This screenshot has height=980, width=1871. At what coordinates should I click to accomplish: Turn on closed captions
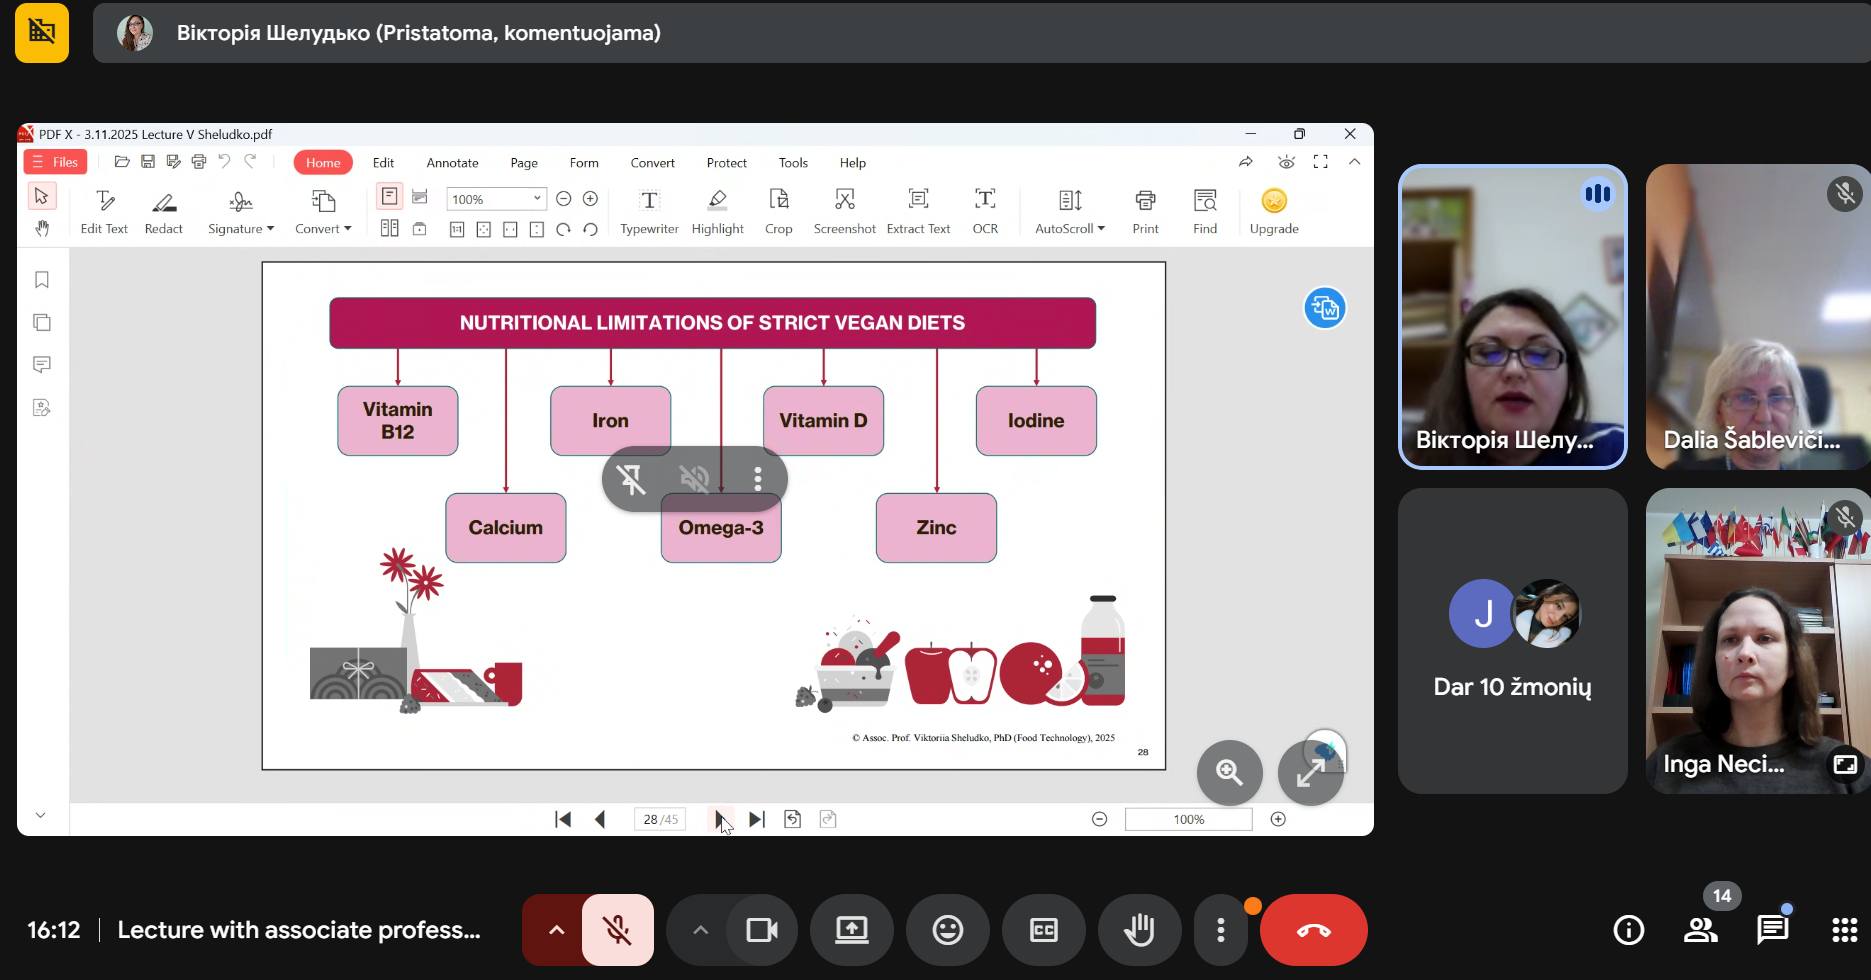point(1043,930)
